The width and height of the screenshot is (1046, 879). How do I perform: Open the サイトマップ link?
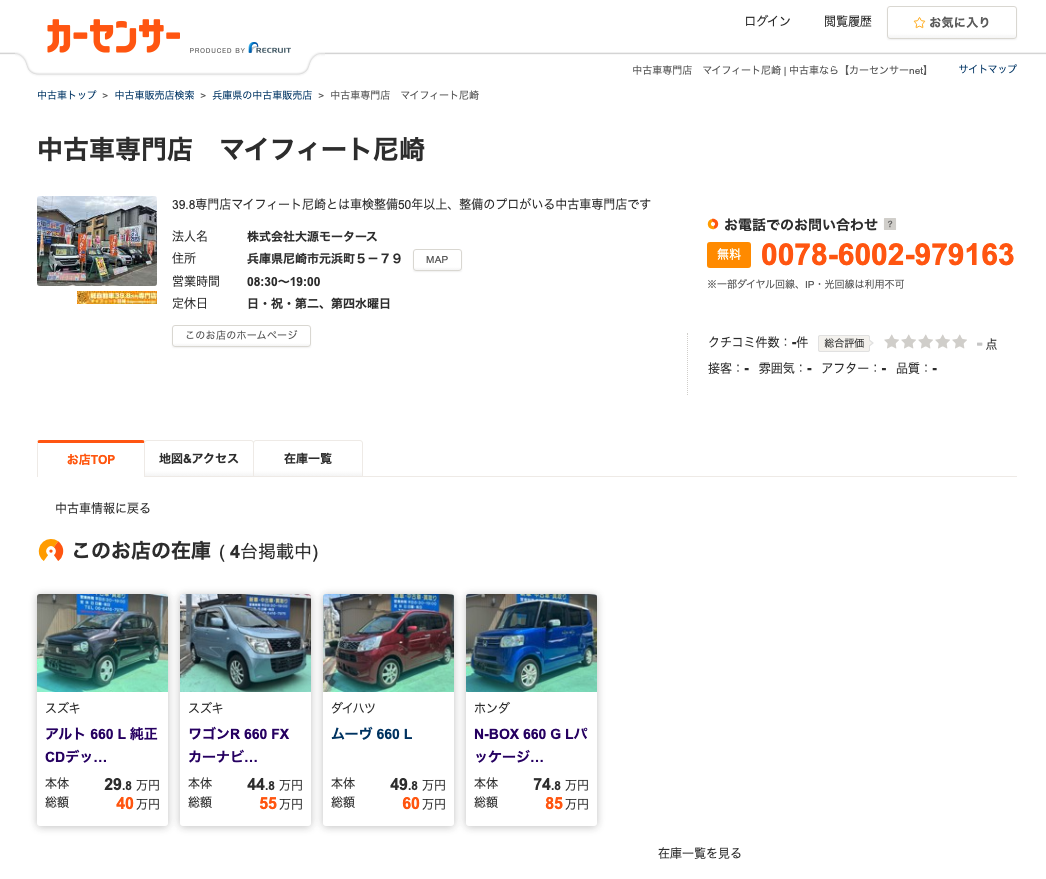tap(987, 69)
